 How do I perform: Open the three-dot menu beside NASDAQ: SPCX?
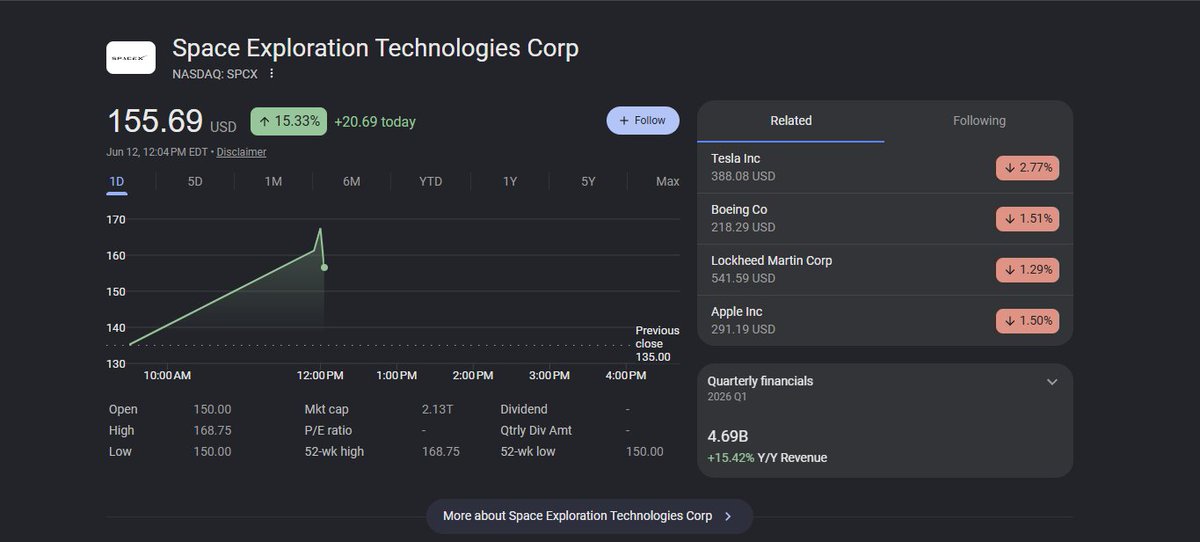pos(271,73)
